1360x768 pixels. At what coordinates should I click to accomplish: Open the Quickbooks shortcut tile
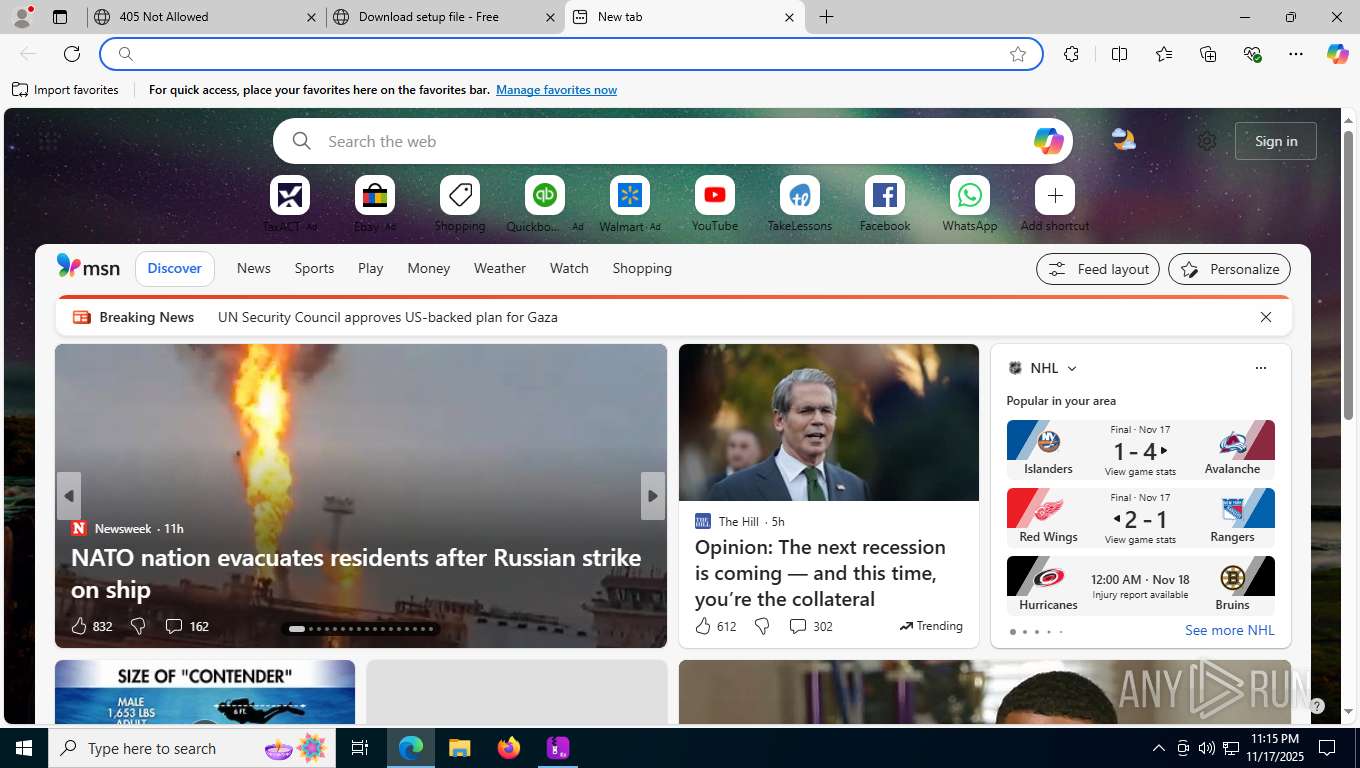tap(545, 195)
